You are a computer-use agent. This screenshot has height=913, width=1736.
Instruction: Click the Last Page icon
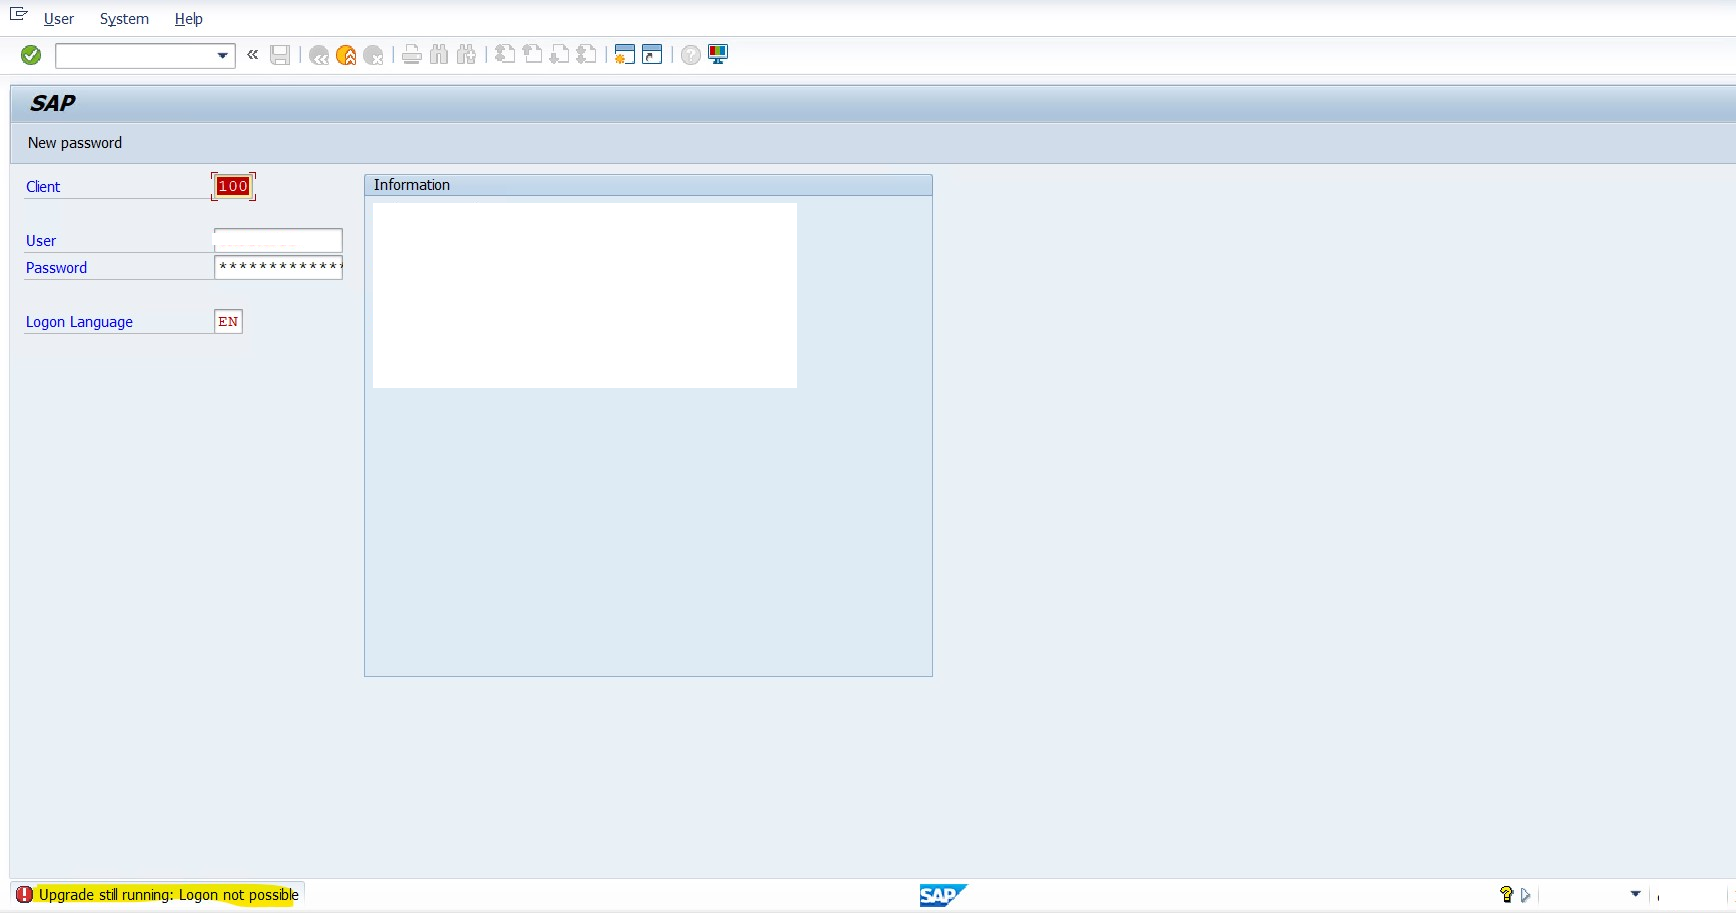[586, 55]
